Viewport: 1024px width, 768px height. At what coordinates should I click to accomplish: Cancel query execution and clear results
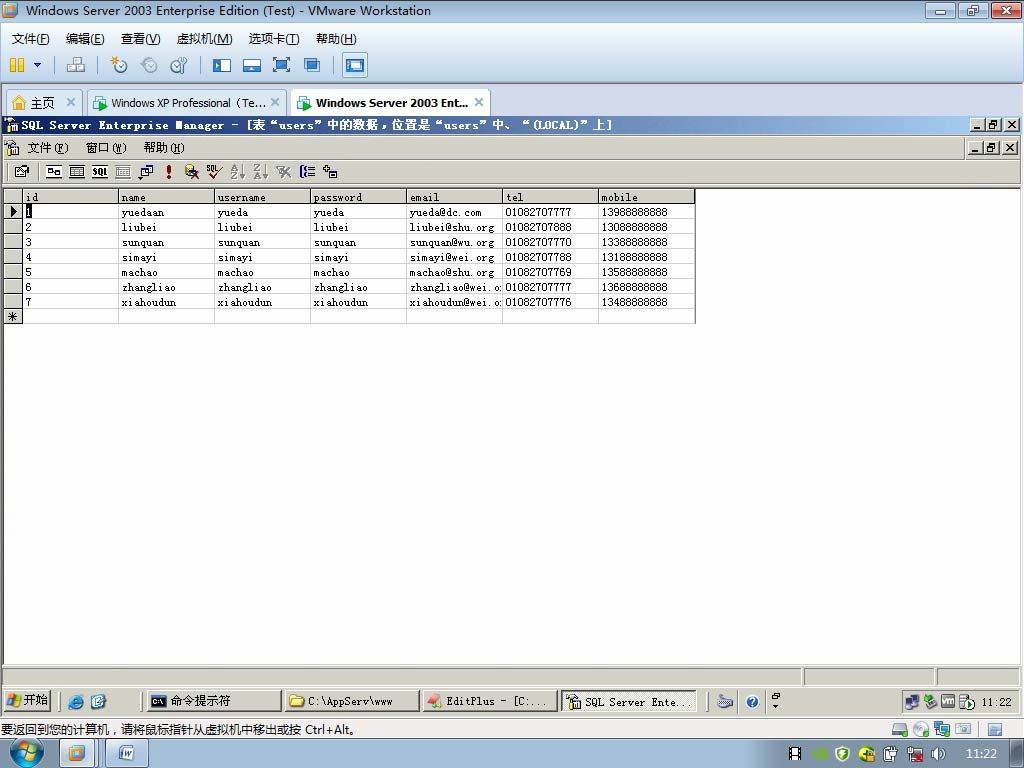point(191,172)
